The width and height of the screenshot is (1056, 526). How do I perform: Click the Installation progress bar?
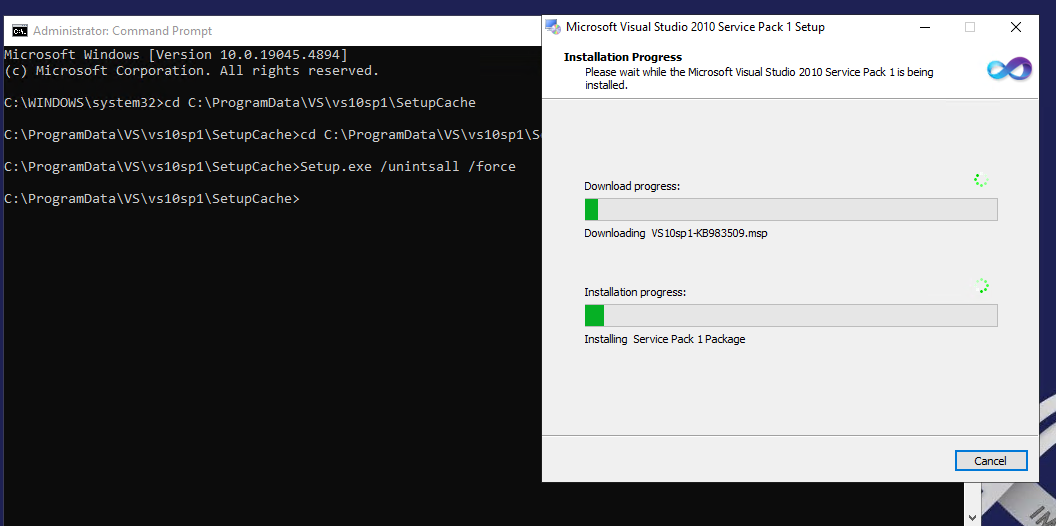(x=791, y=316)
